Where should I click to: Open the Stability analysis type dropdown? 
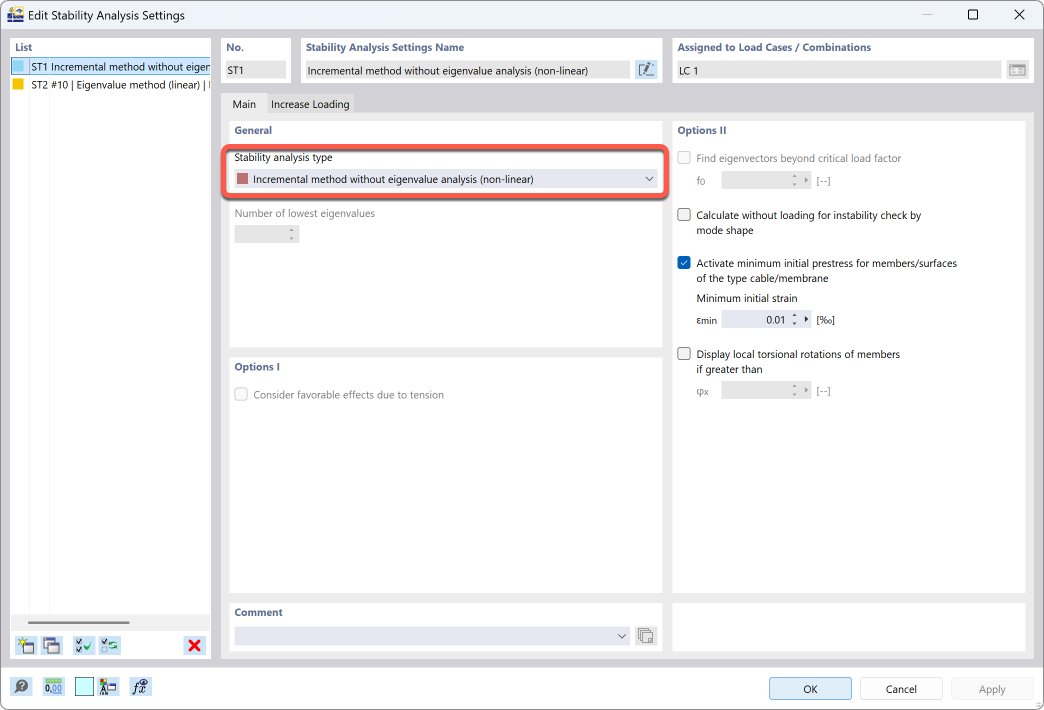click(445, 179)
